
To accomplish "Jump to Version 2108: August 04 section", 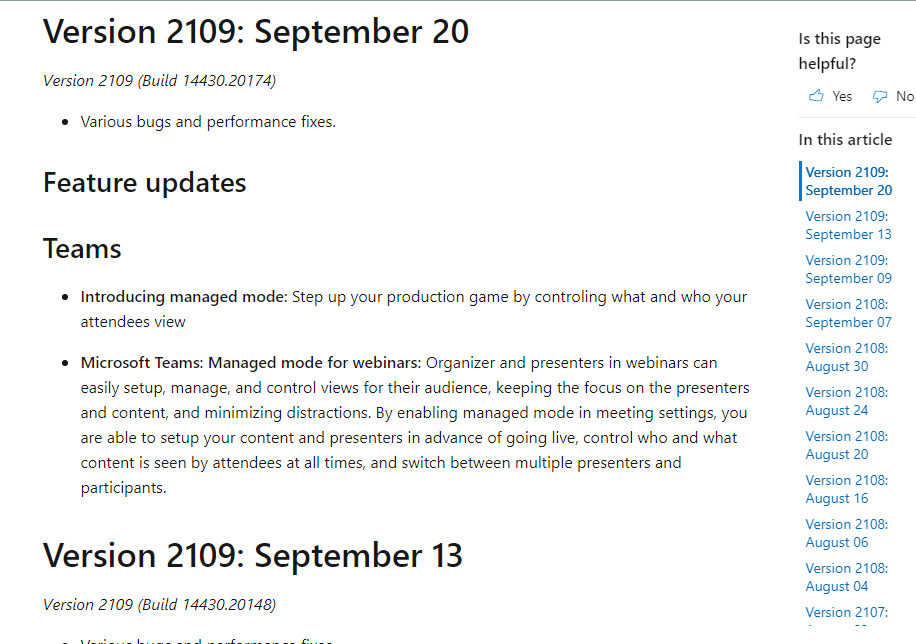I will tap(845, 577).
